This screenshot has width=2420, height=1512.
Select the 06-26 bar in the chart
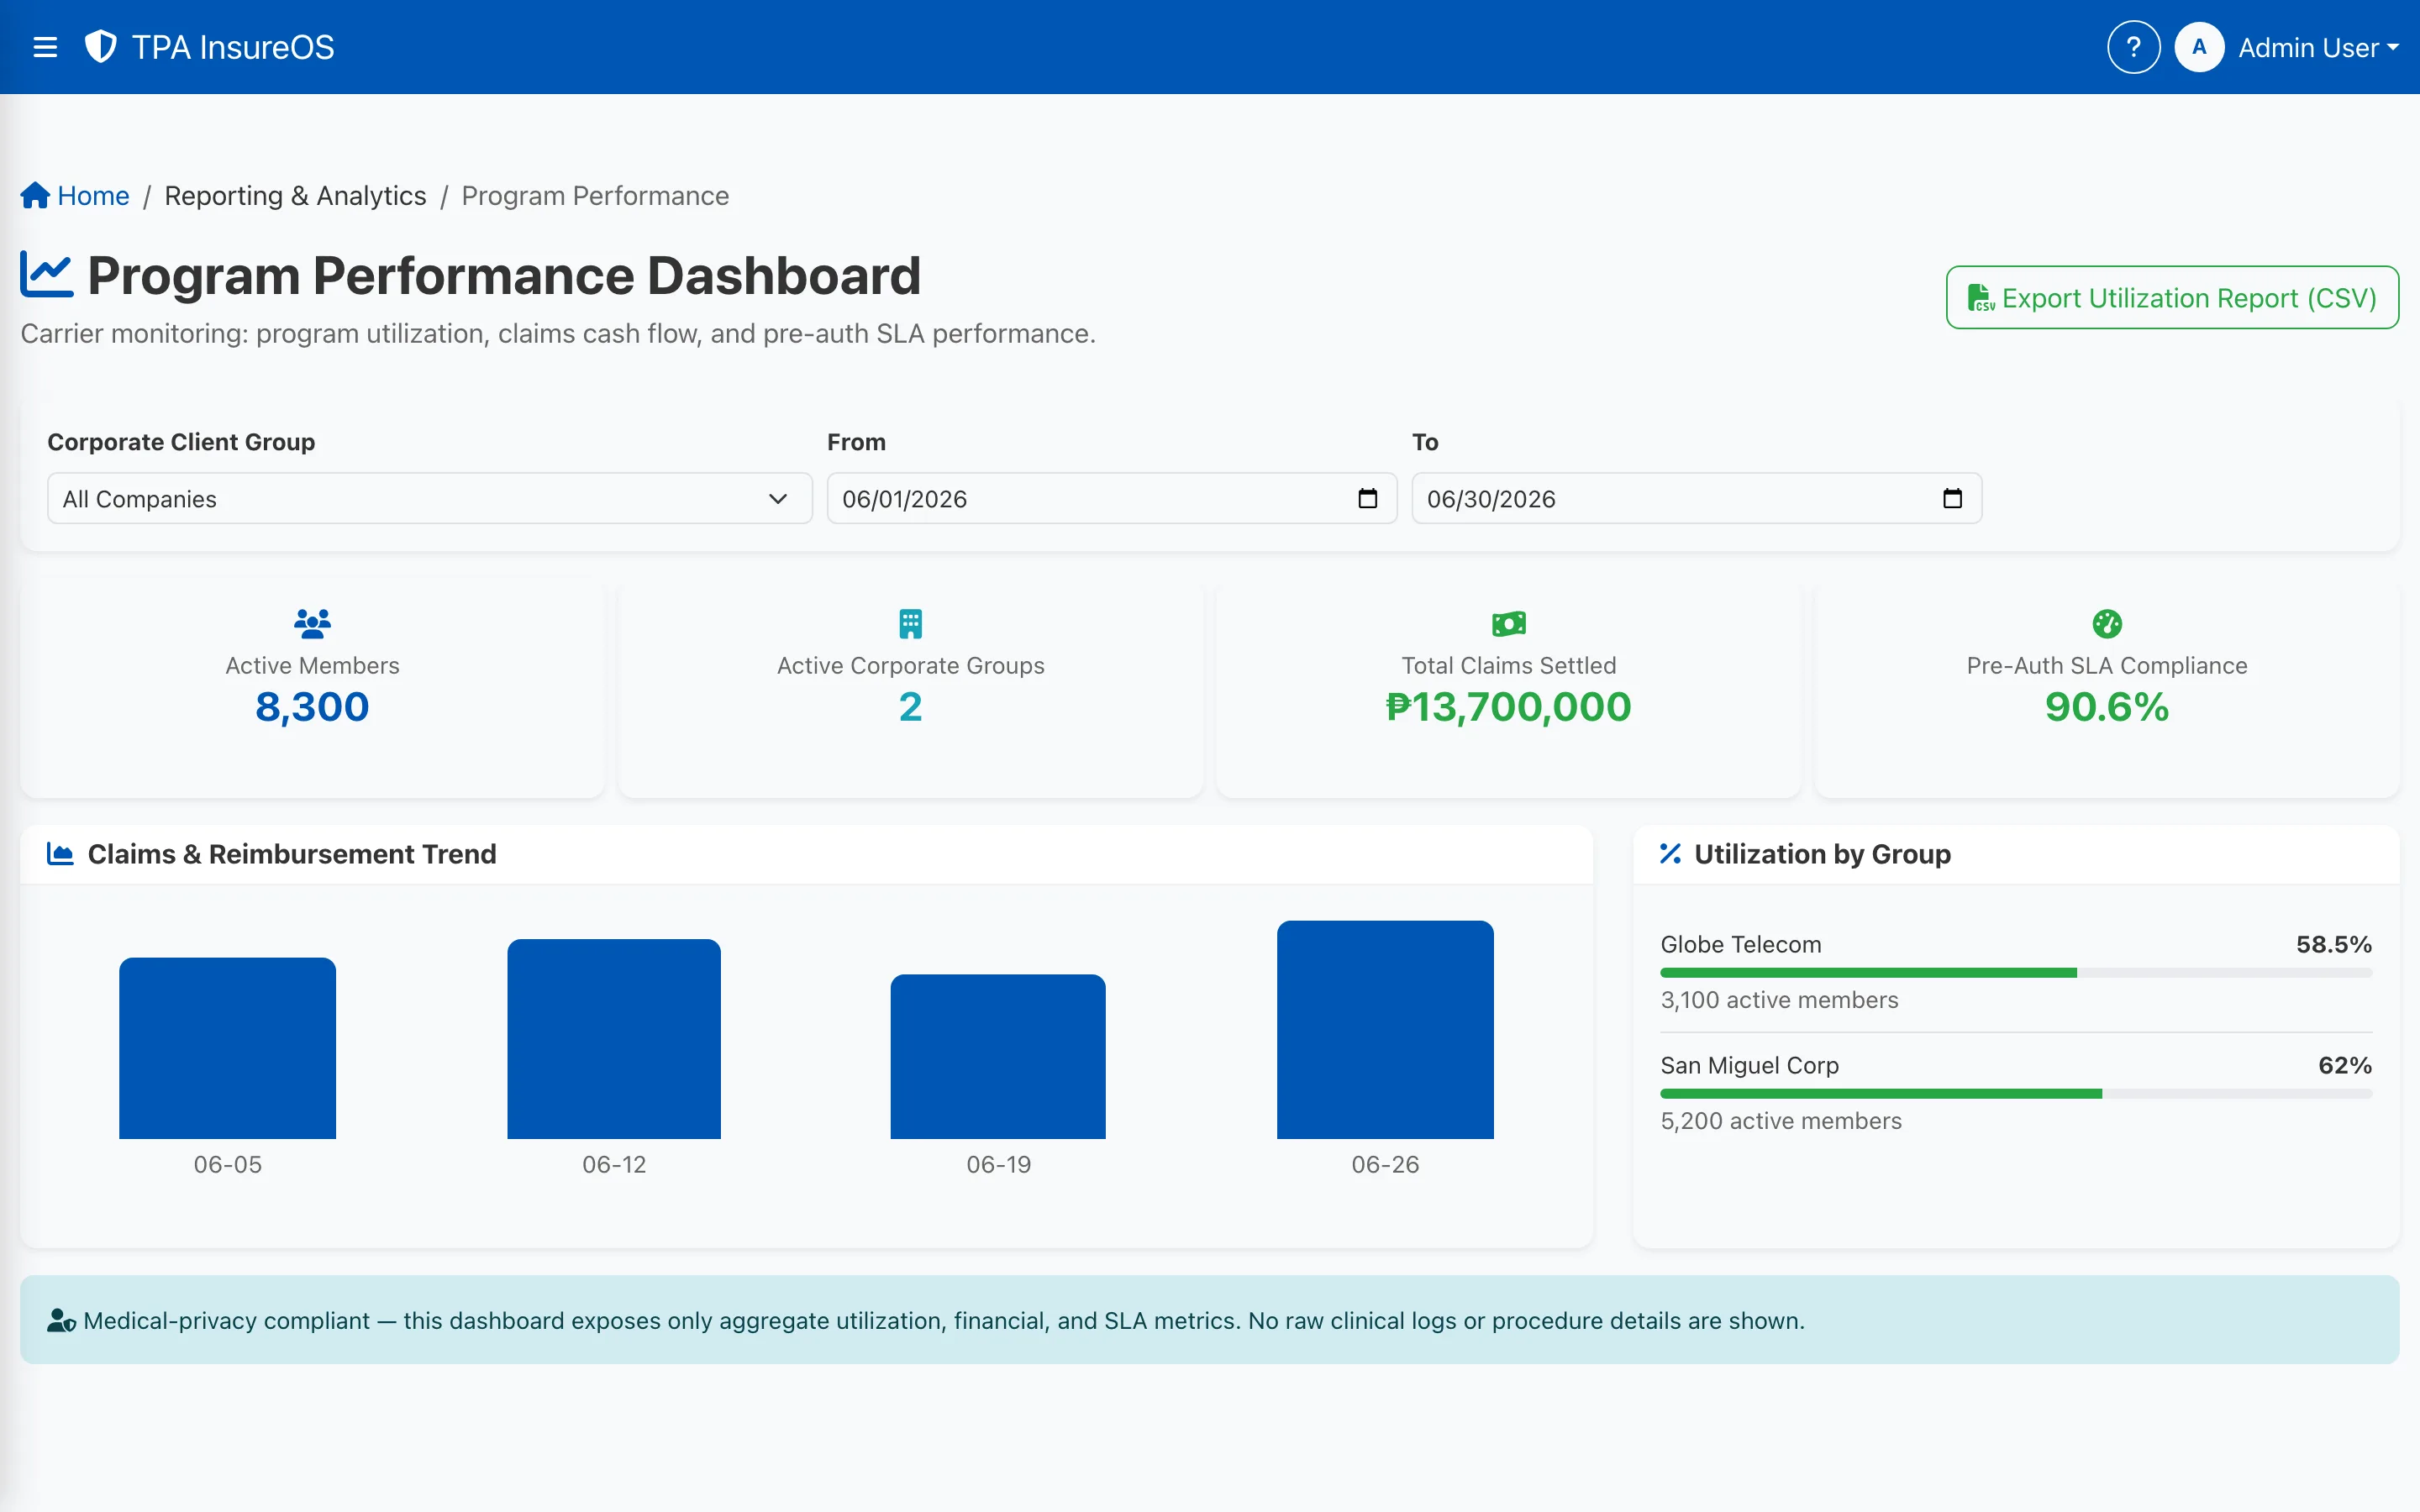[1385, 1030]
